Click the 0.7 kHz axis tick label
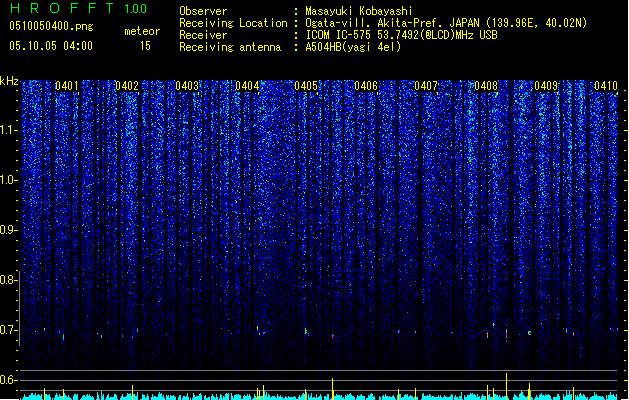This screenshot has height=400, width=629. [x=8, y=330]
